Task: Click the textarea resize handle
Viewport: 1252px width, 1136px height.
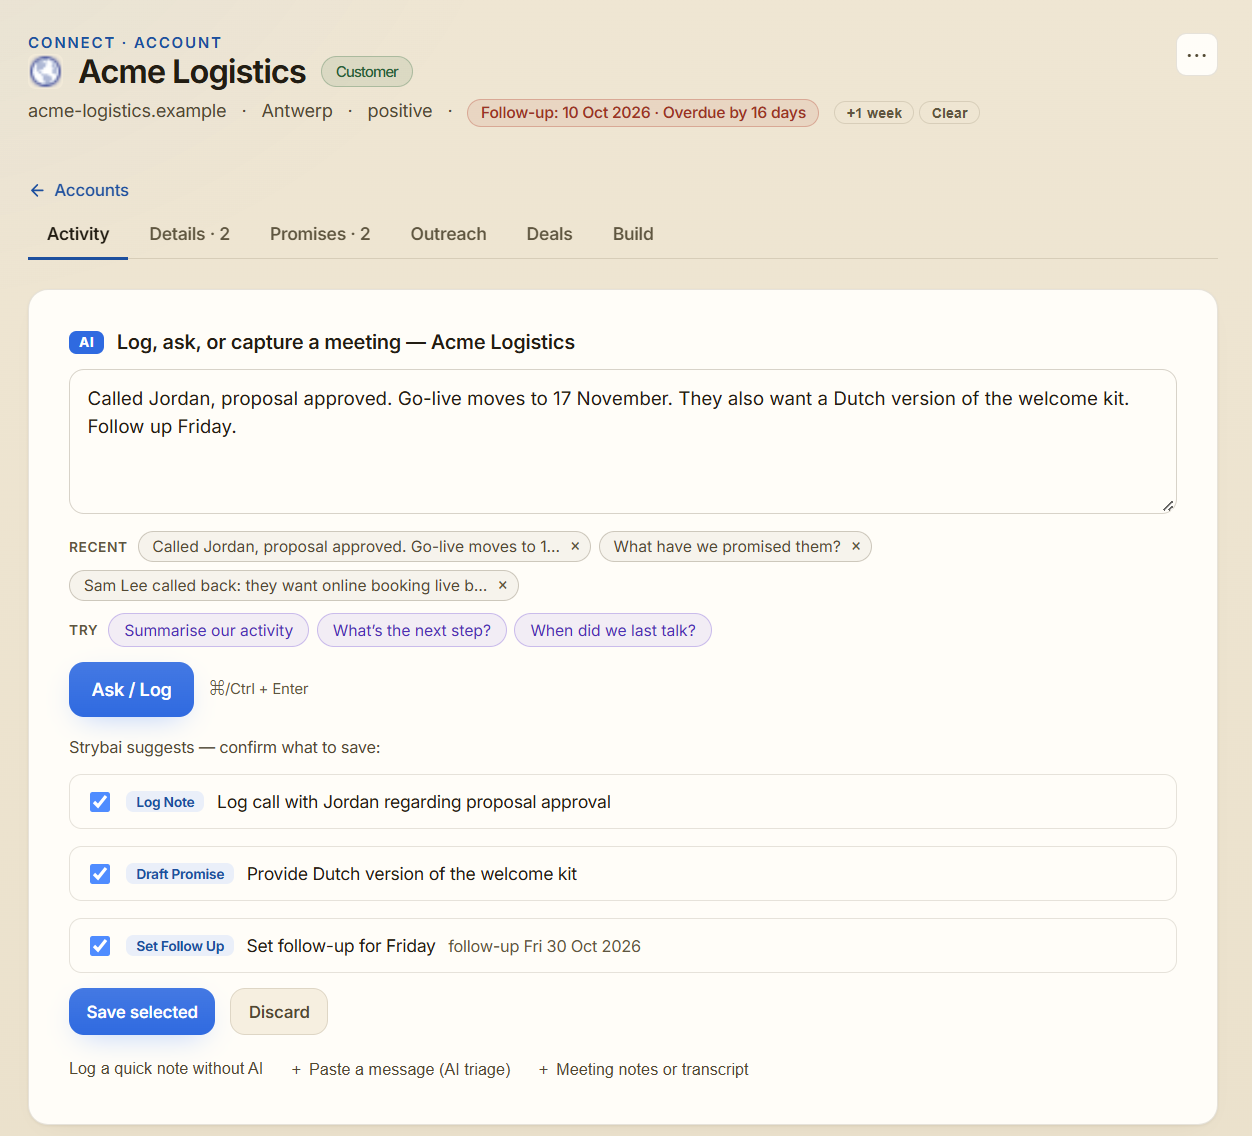Action: pos(1167,505)
